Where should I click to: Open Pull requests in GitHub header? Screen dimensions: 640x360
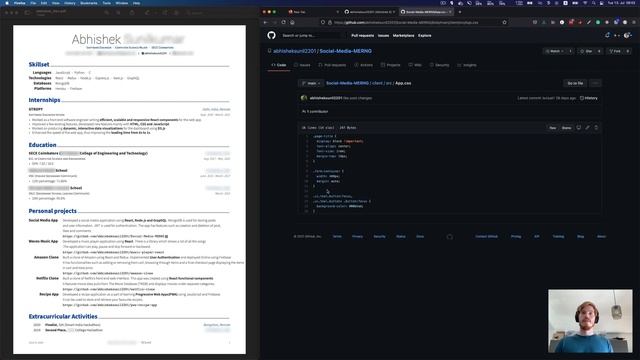tap(362, 36)
